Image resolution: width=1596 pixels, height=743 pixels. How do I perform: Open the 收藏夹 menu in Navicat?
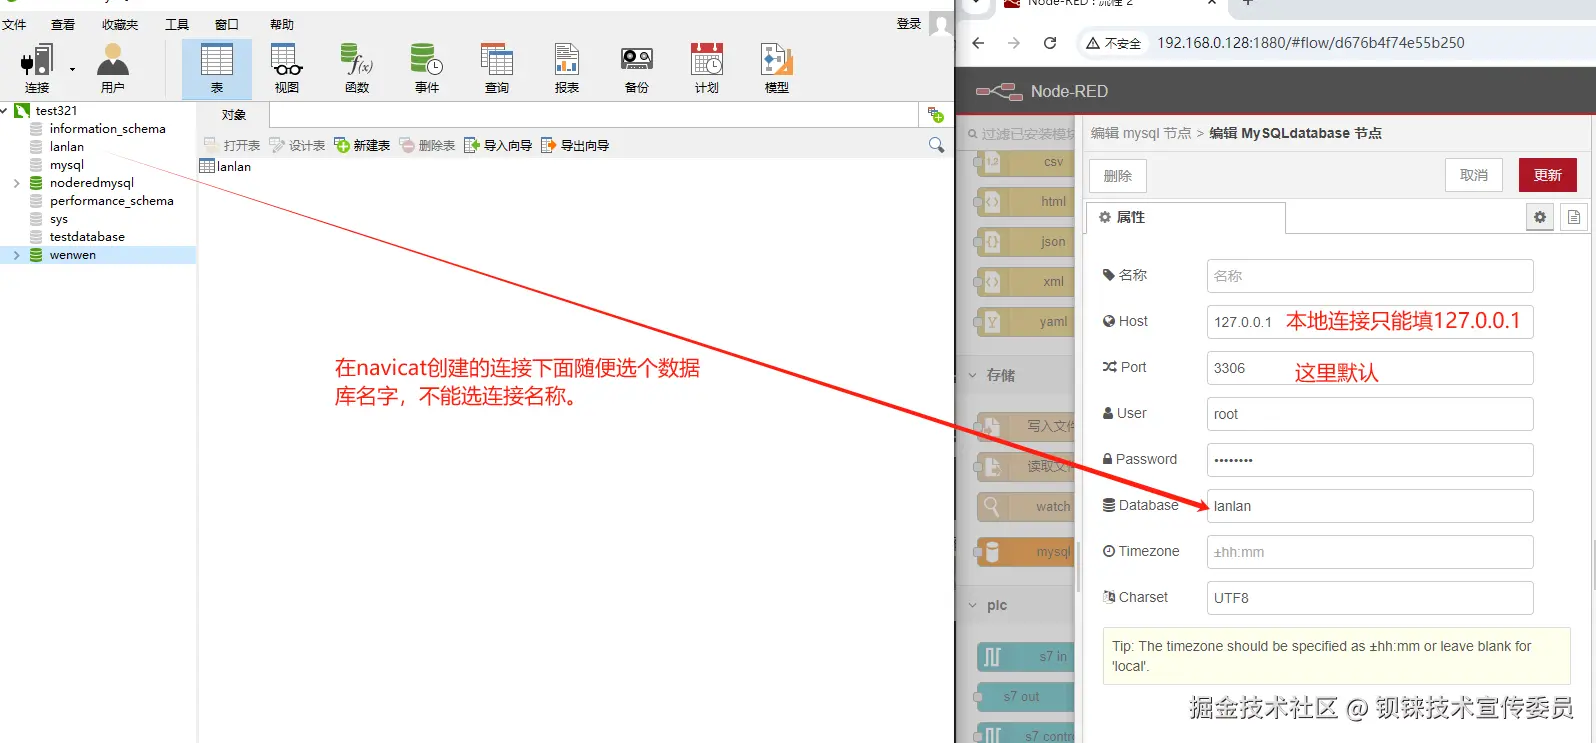coord(120,24)
